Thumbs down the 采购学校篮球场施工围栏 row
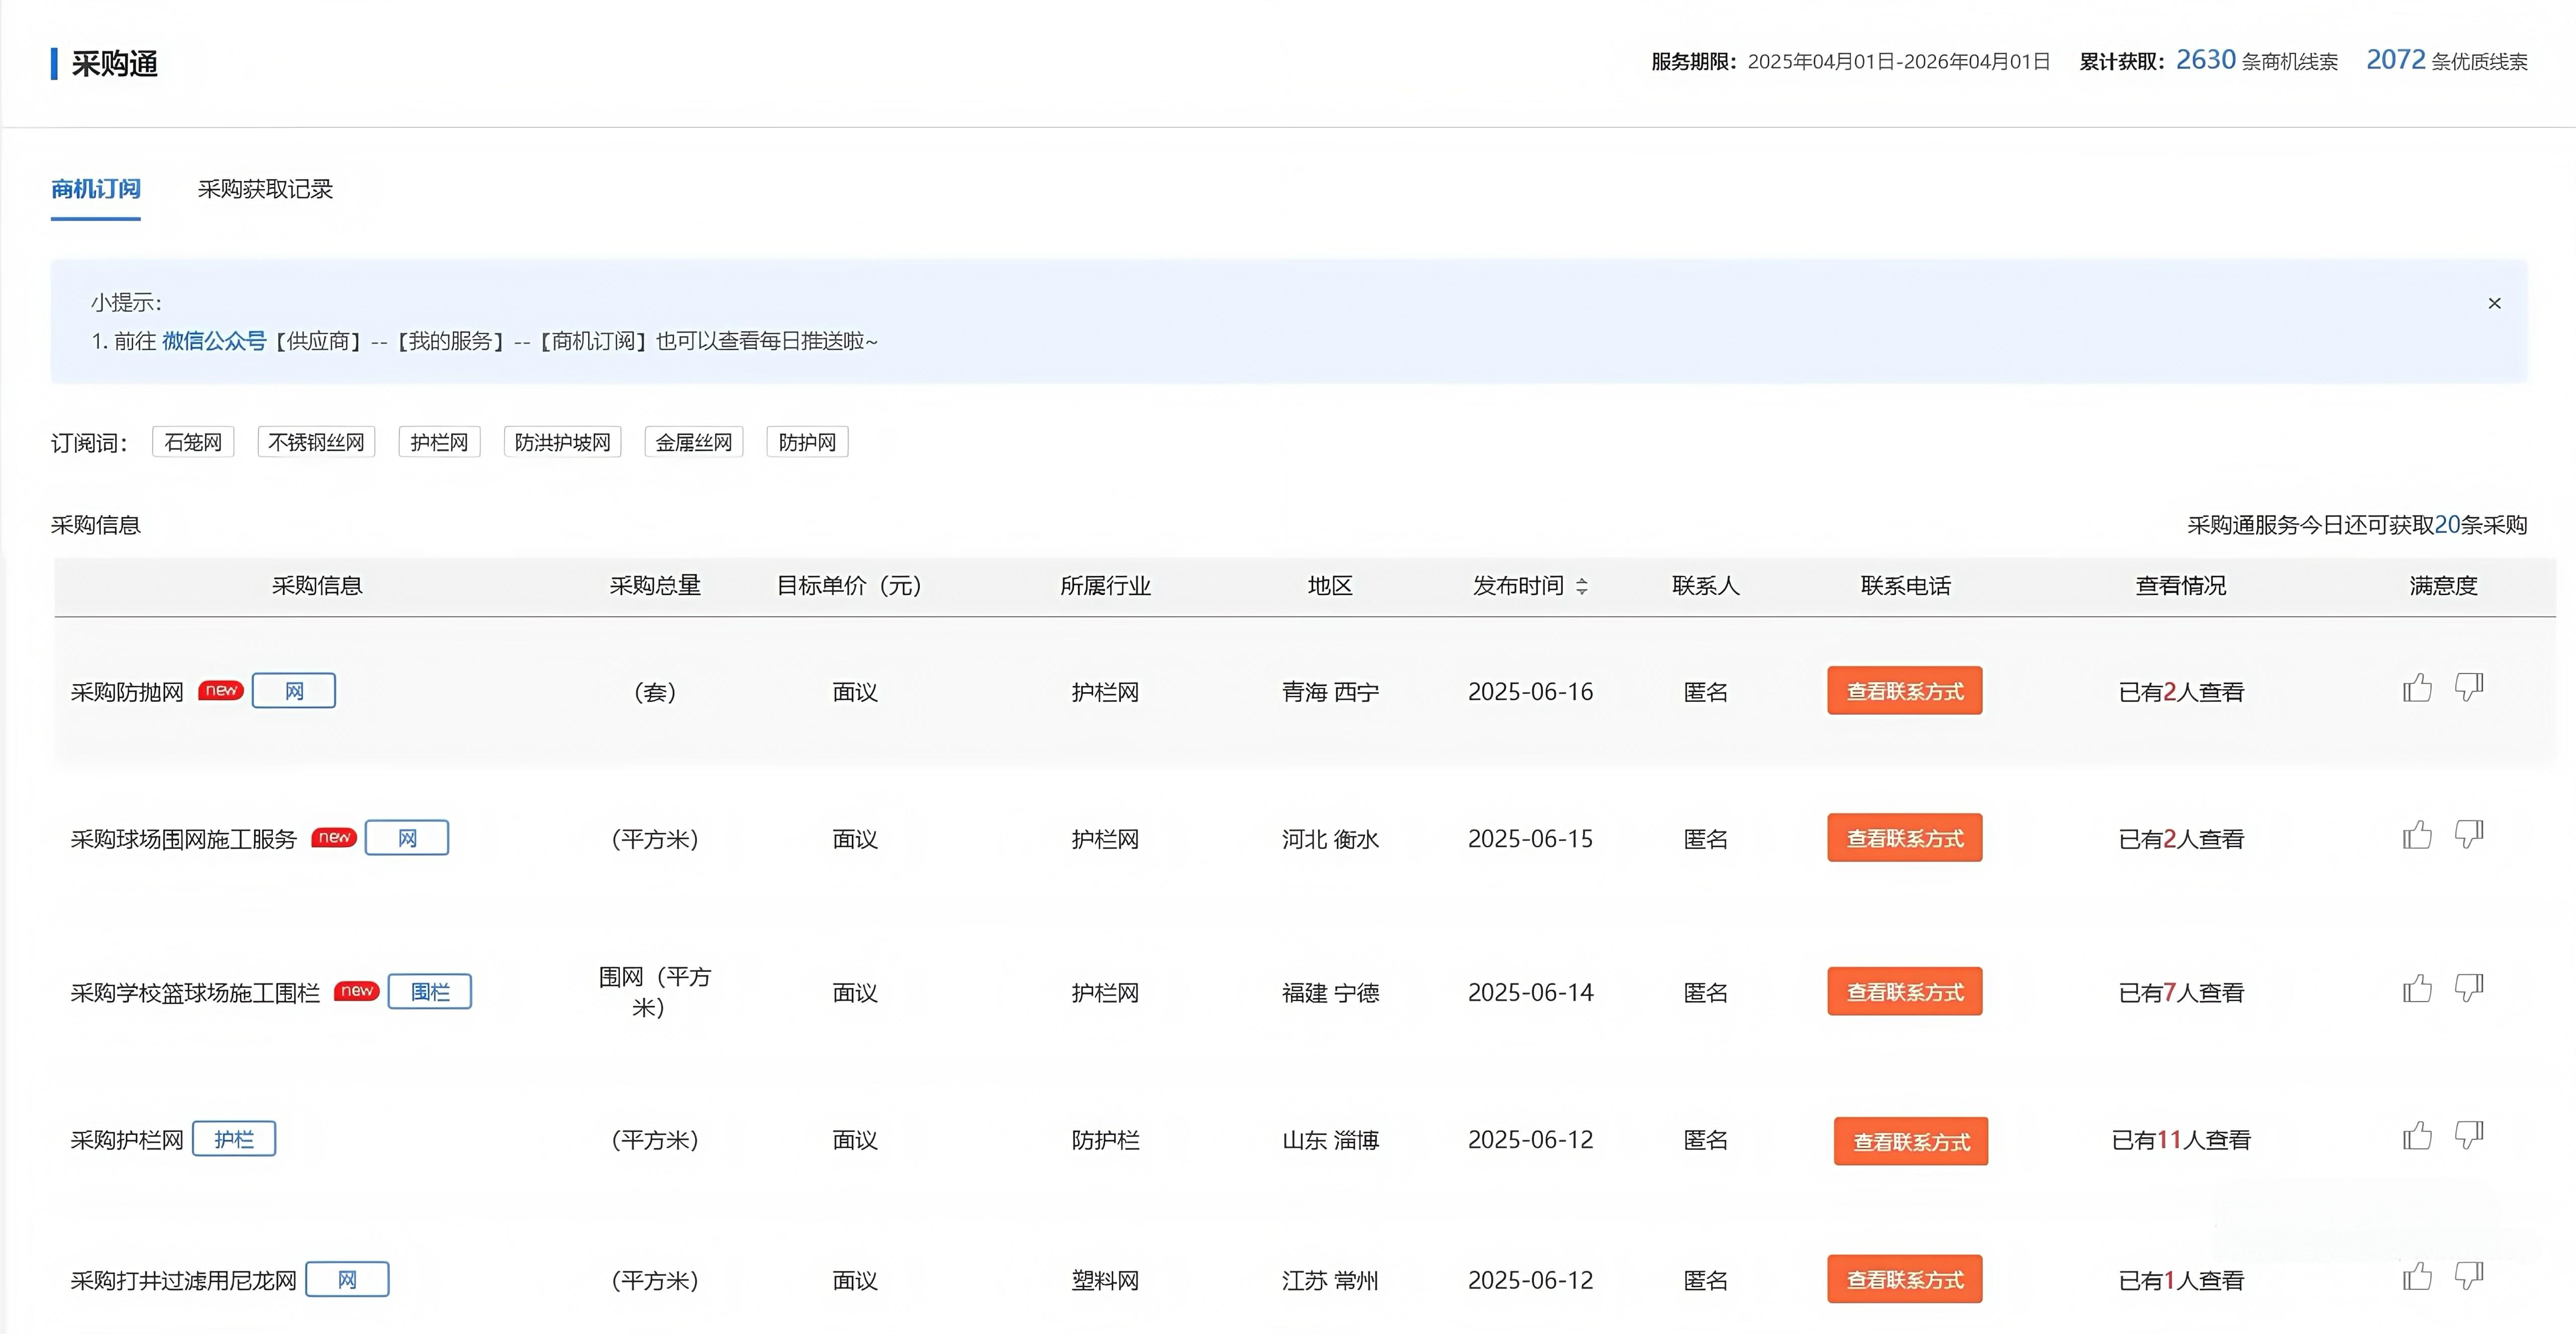This screenshot has height=1334, width=2576. point(2469,989)
